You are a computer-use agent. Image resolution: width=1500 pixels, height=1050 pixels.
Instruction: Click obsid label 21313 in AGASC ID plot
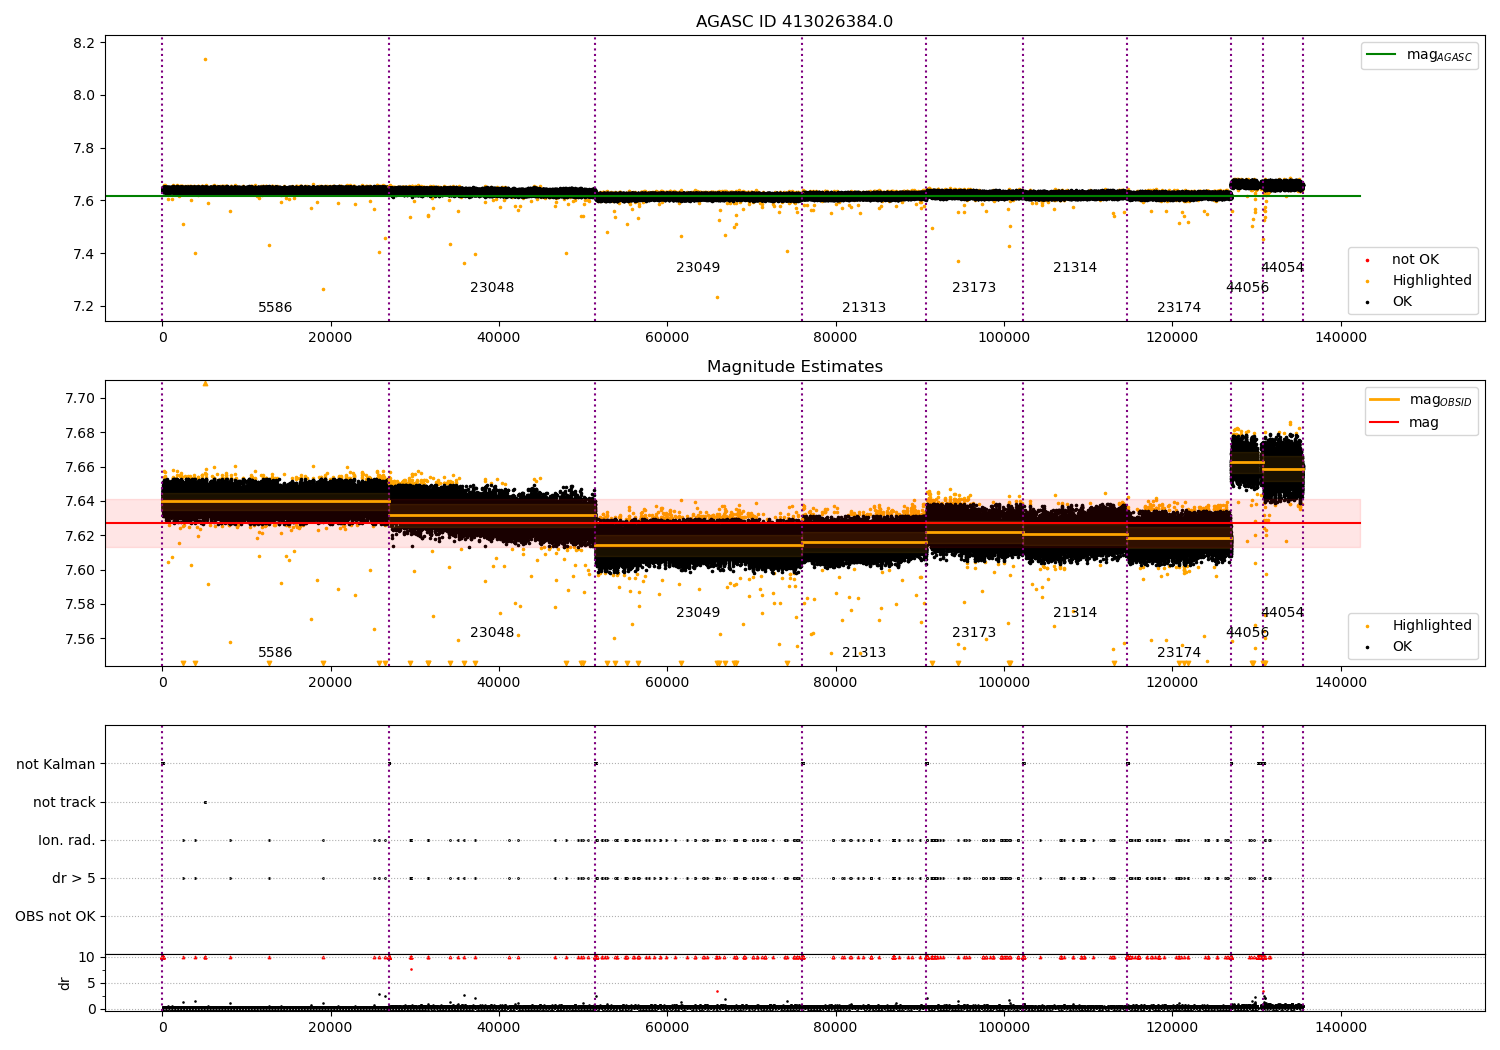click(x=864, y=308)
